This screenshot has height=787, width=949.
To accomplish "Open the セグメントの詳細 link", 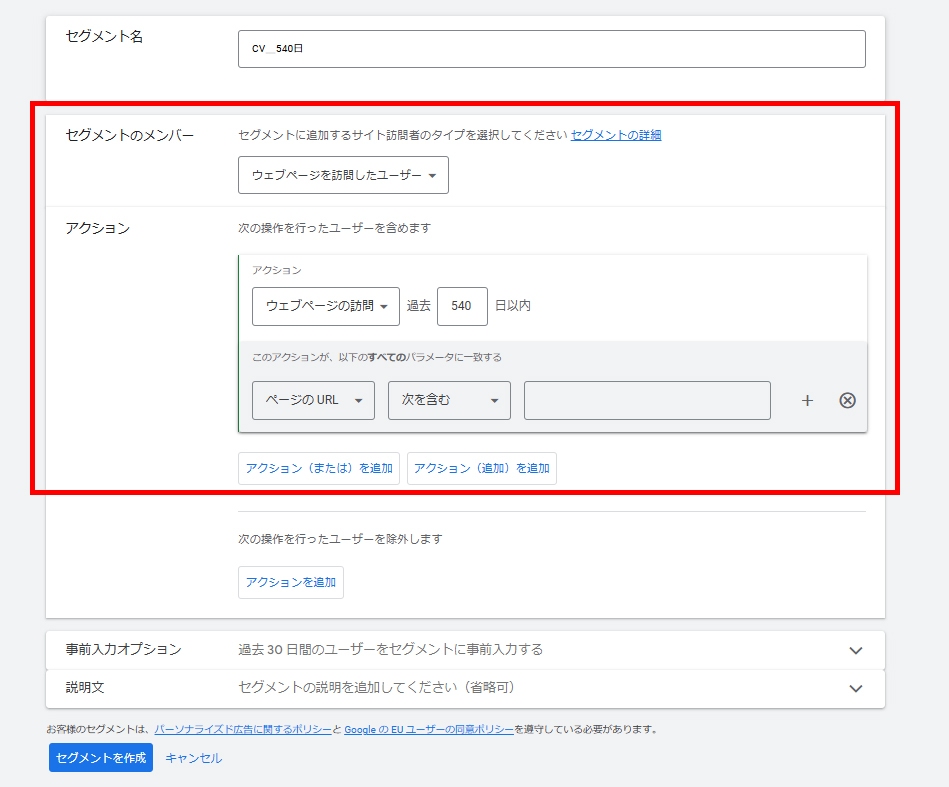I will pyautogui.click(x=616, y=135).
